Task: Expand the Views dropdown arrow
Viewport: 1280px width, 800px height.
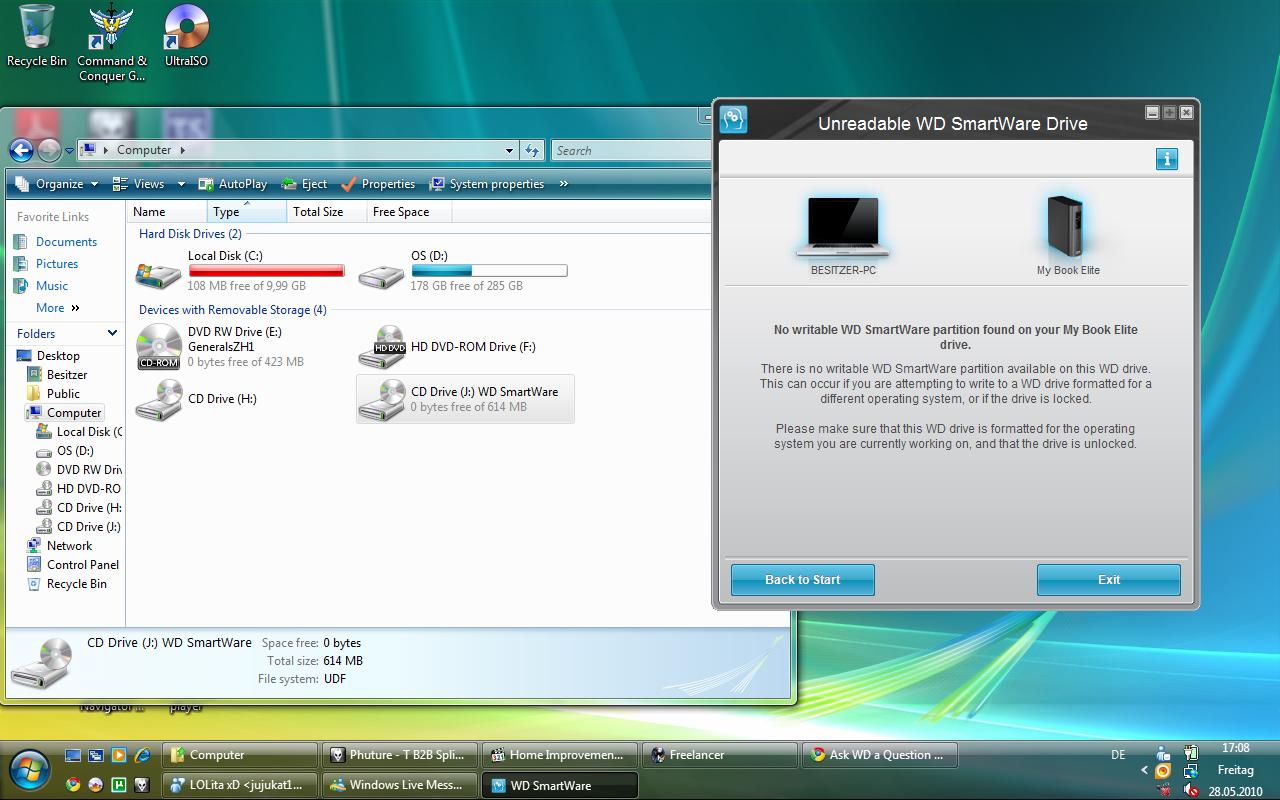Action: [181, 184]
